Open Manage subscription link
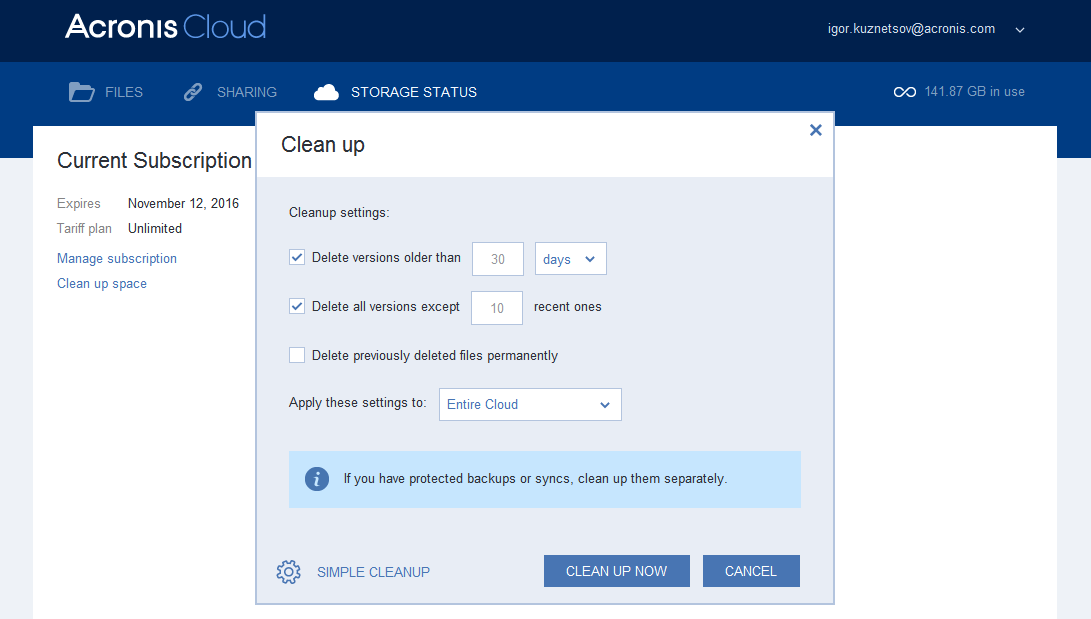The image size is (1091, 619). pyautogui.click(x=117, y=258)
